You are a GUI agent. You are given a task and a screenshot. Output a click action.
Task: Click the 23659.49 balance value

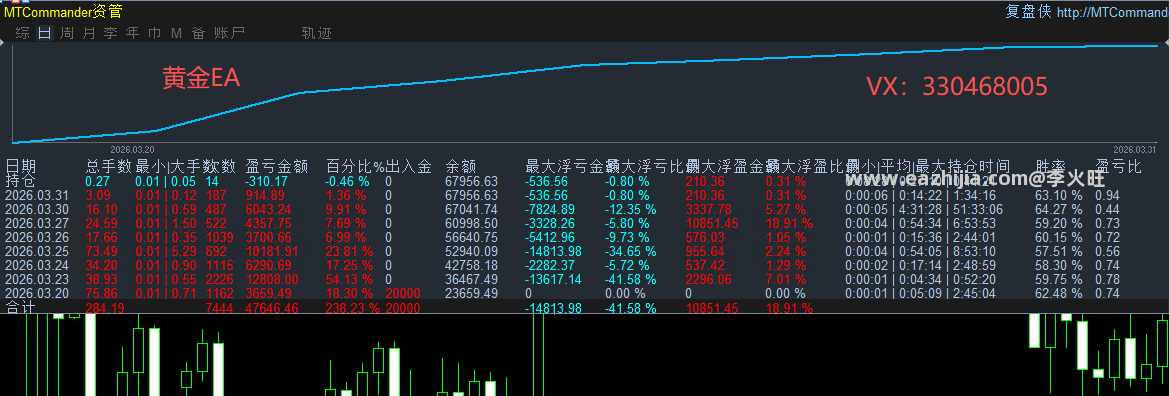tap(471, 293)
